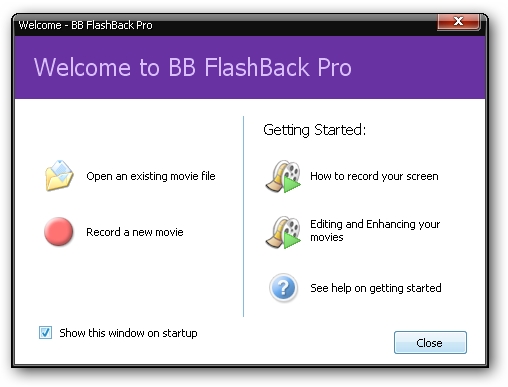Open How to record your screen tutorial
The height and width of the screenshot is (387, 508).
pos(374,176)
